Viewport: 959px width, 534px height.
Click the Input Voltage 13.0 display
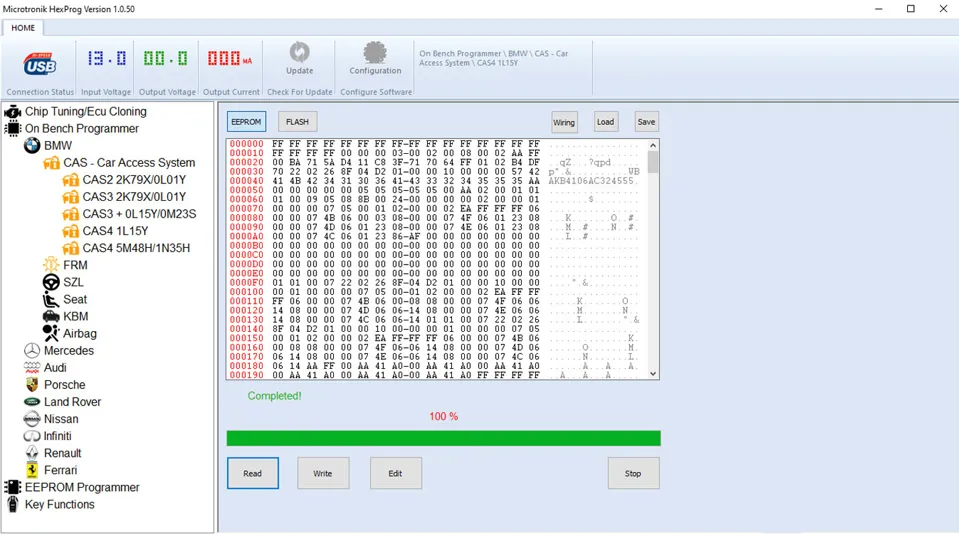coord(106,58)
